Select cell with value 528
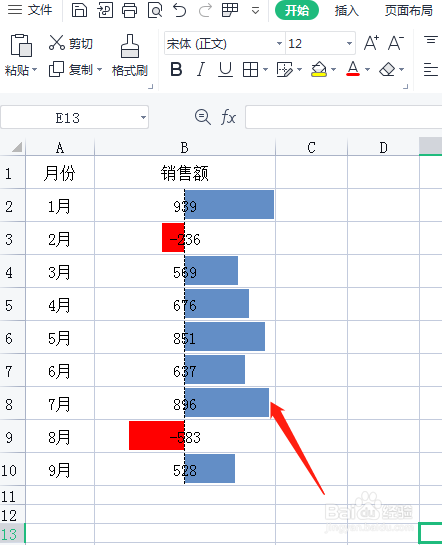The width and height of the screenshot is (442, 545). 185,470
